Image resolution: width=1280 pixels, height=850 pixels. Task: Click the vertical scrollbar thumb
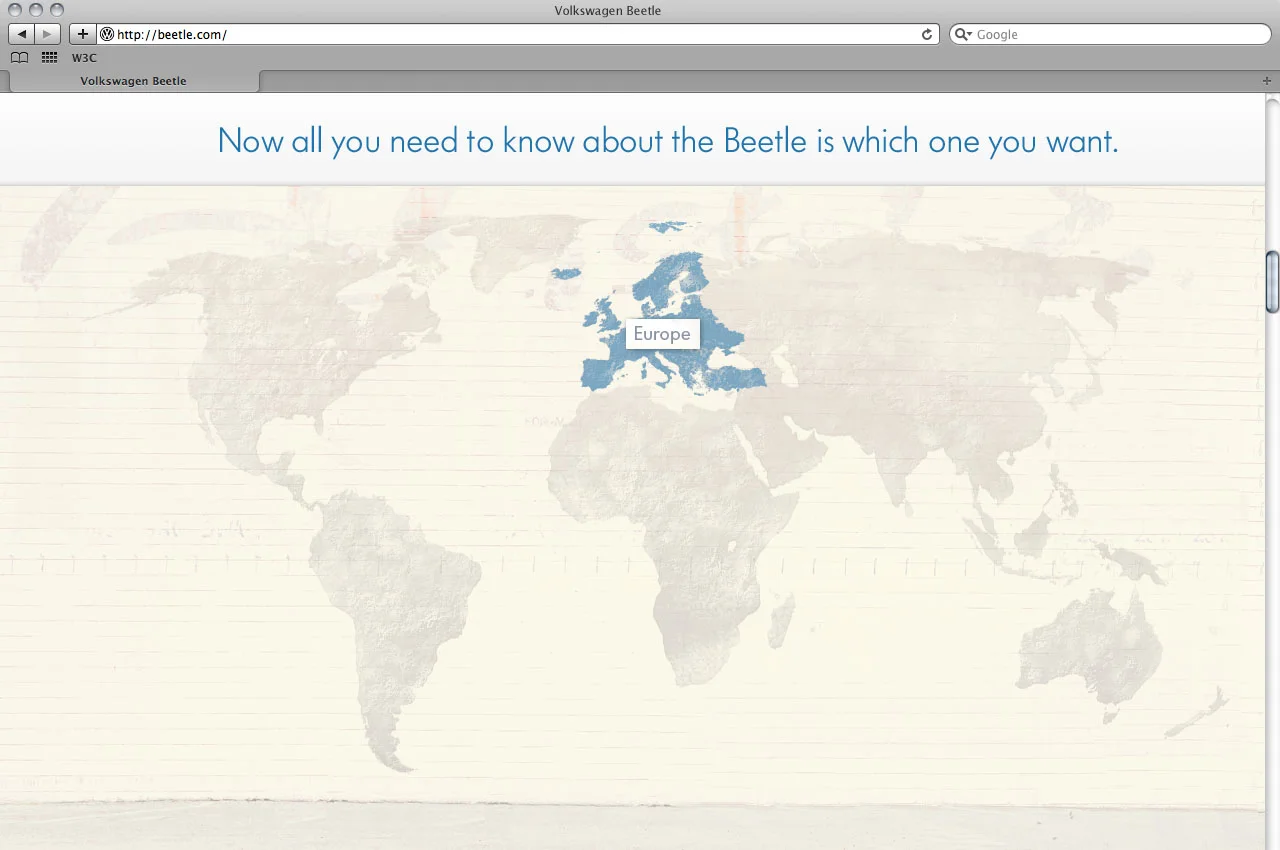[x=1272, y=283]
